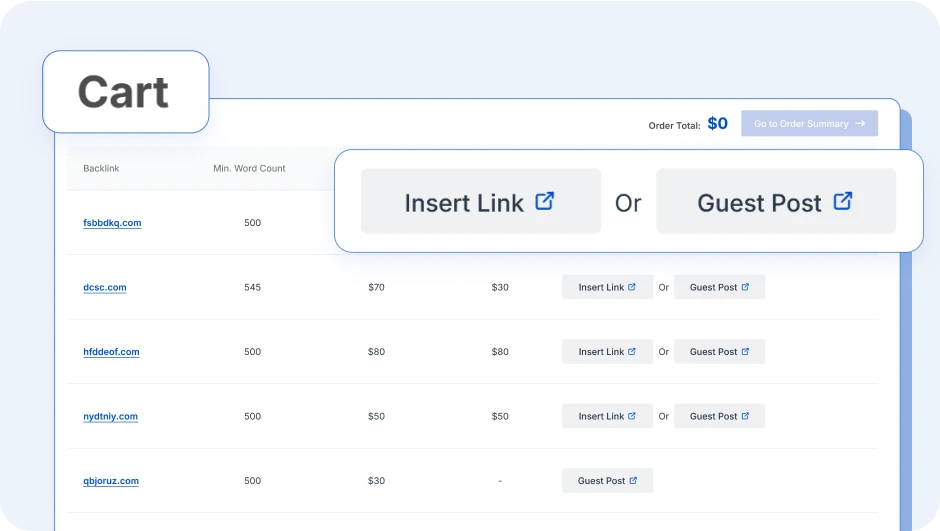Choose Insert Link for nydtniy.com

pyautogui.click(x=607, y=416)
